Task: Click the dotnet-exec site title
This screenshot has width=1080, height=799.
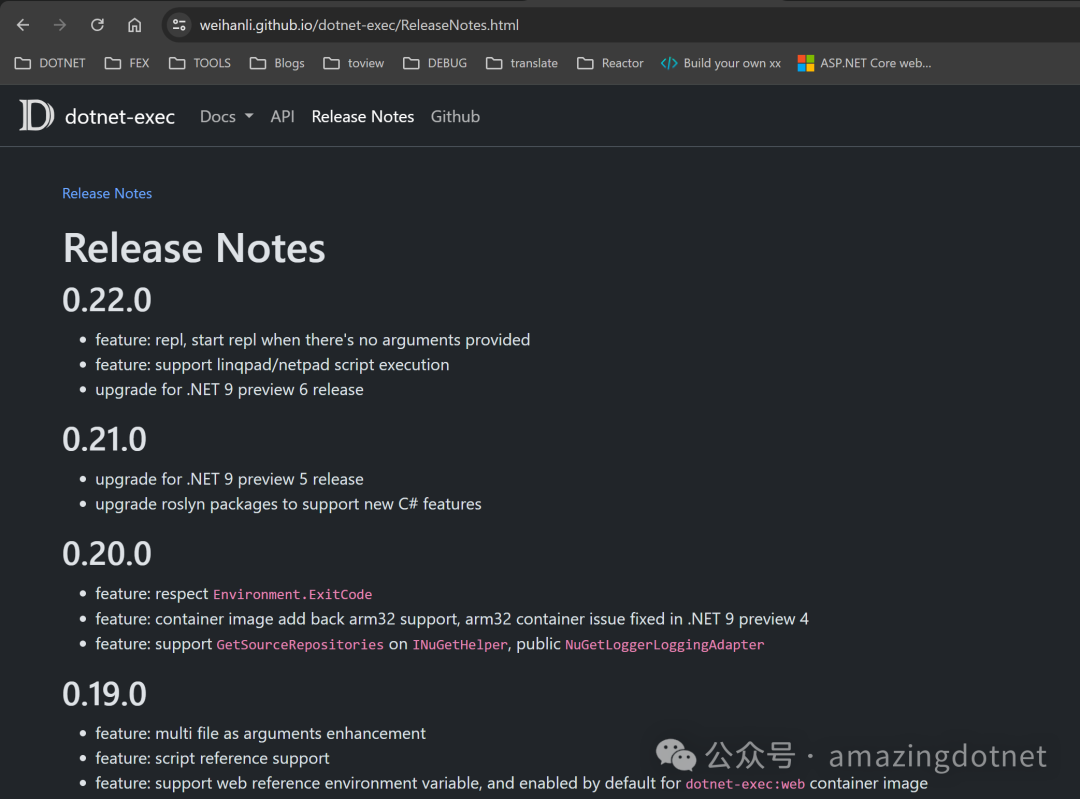Action: point(120,117)
